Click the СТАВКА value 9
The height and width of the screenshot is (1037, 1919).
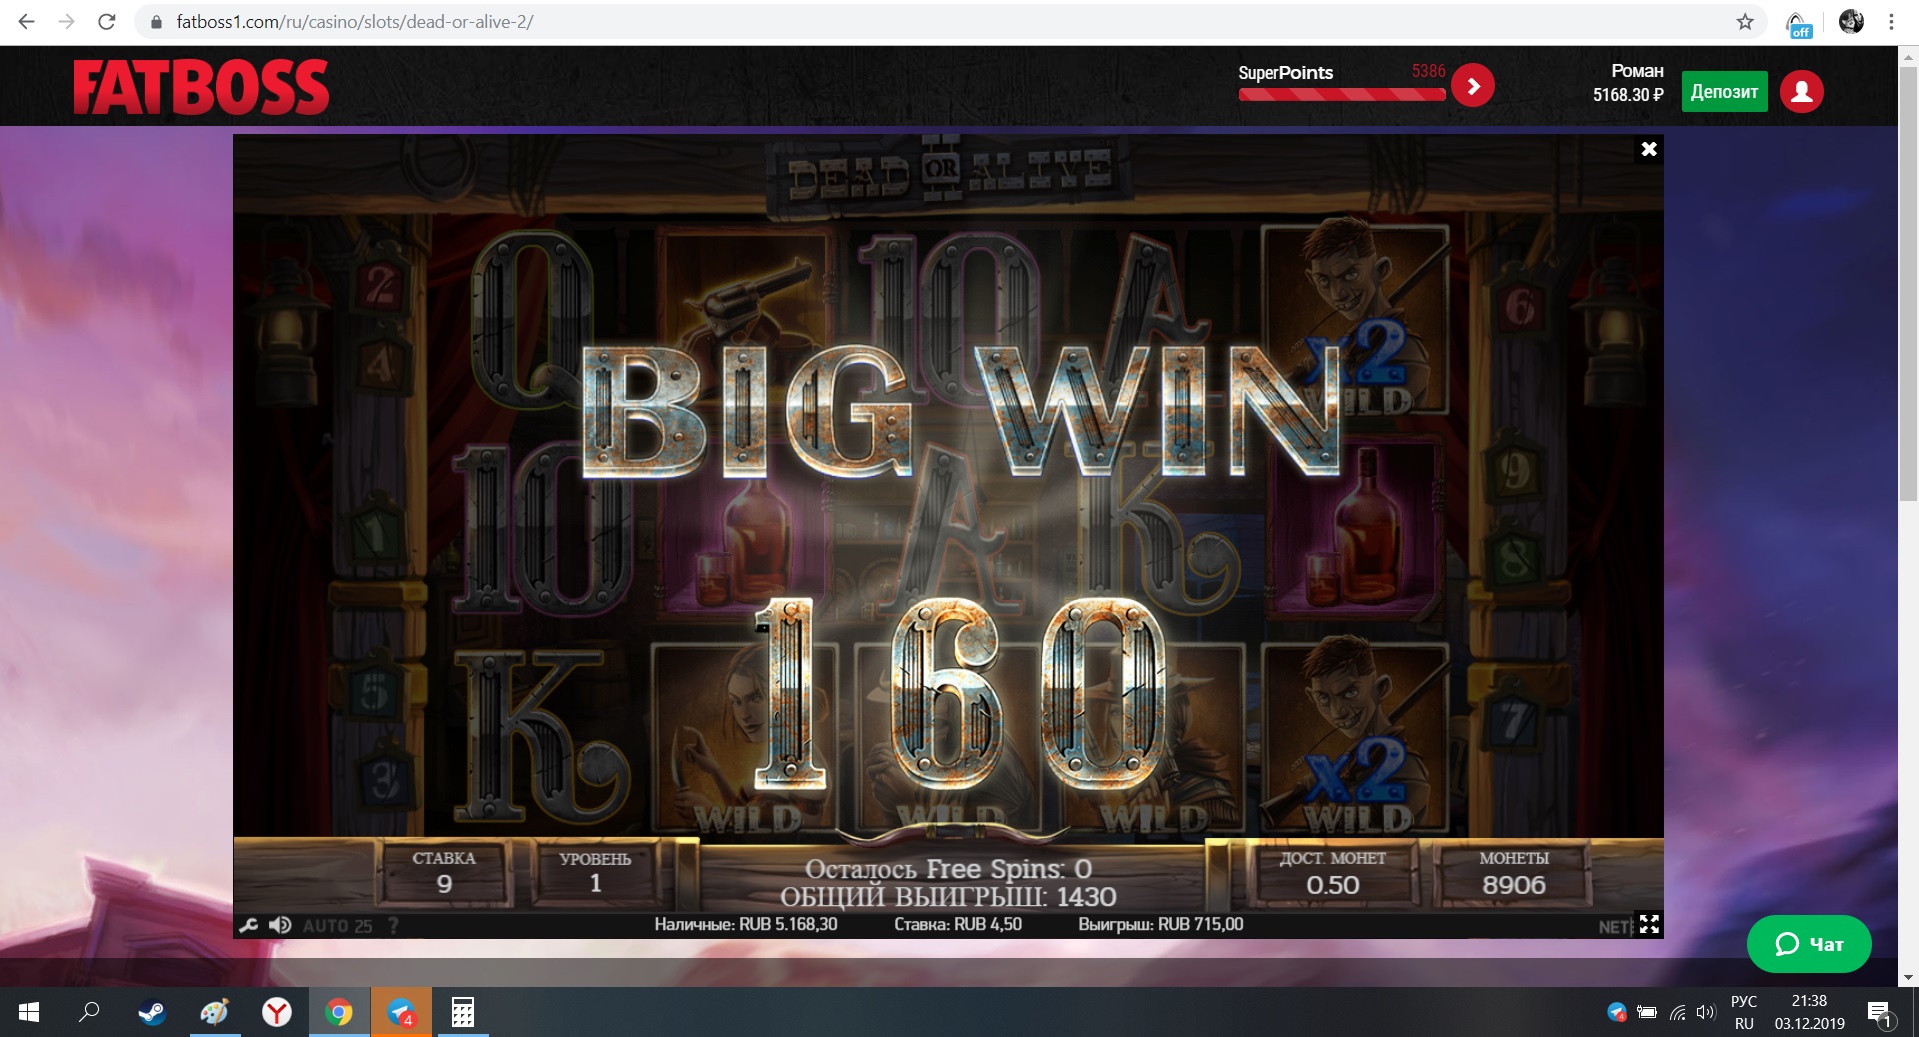coord(444,884)
